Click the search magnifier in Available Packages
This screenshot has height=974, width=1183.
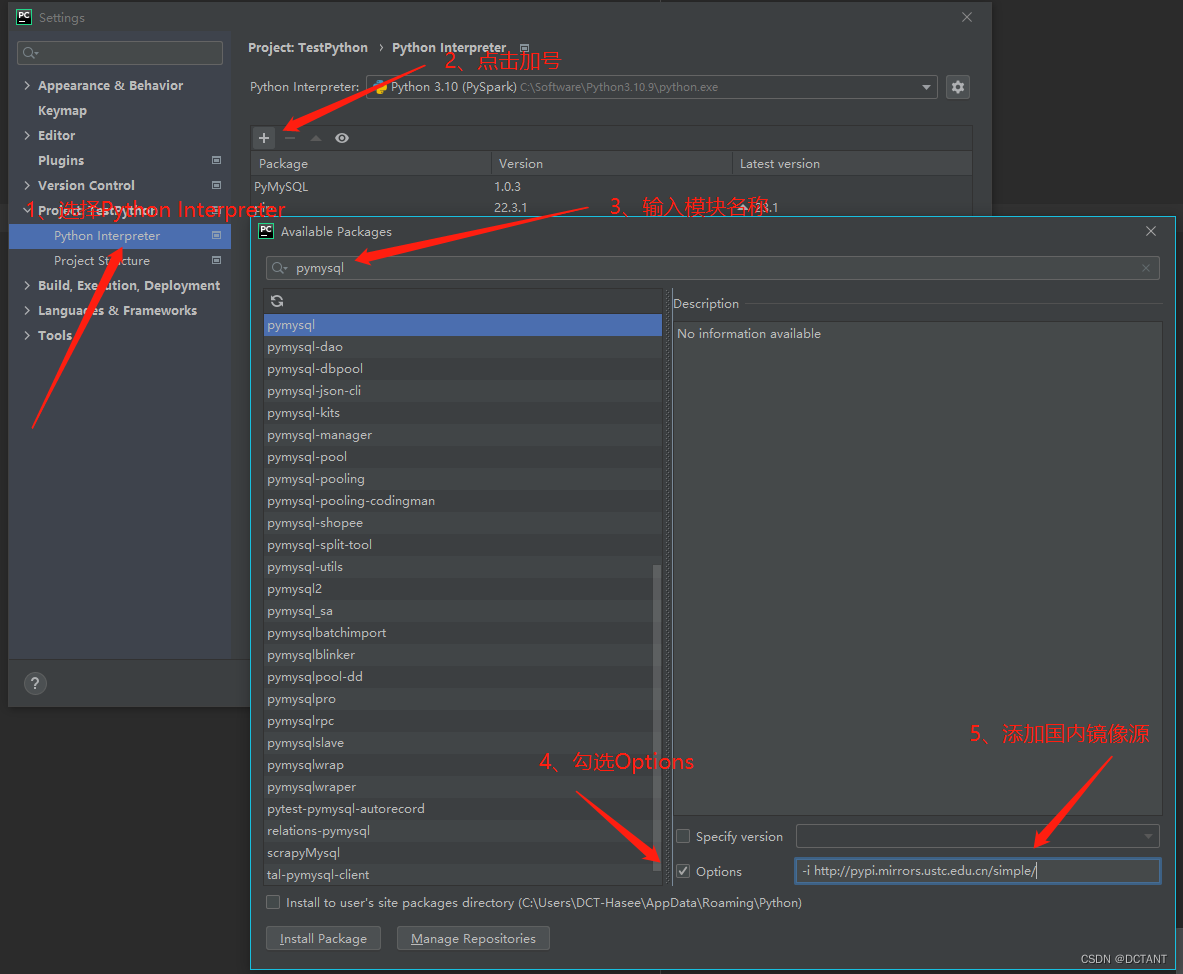[x=279, y=268]
